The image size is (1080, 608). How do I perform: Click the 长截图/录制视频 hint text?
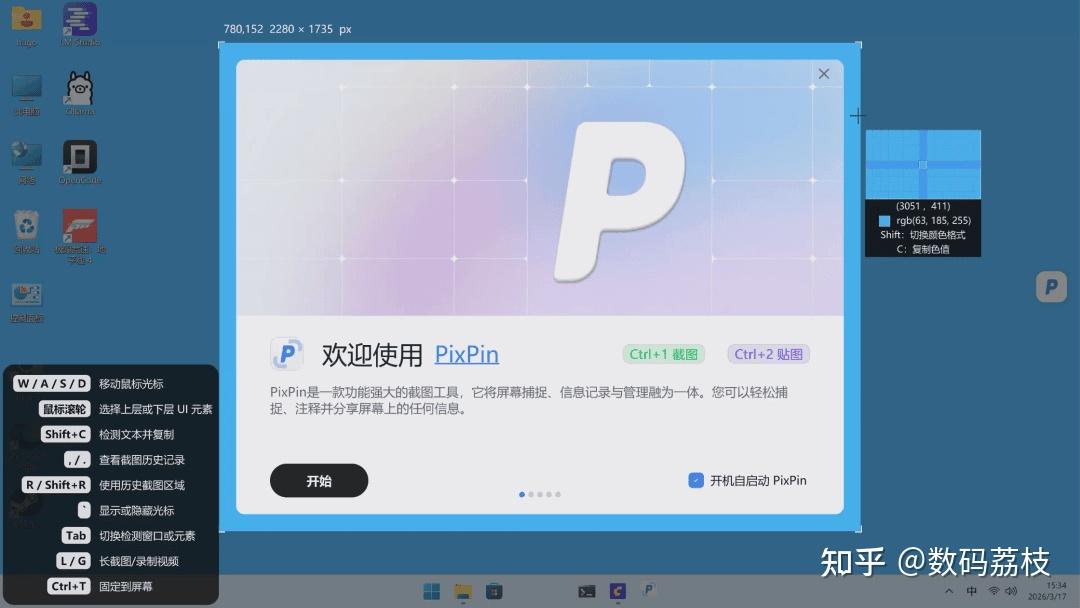[x=138, y=561]
